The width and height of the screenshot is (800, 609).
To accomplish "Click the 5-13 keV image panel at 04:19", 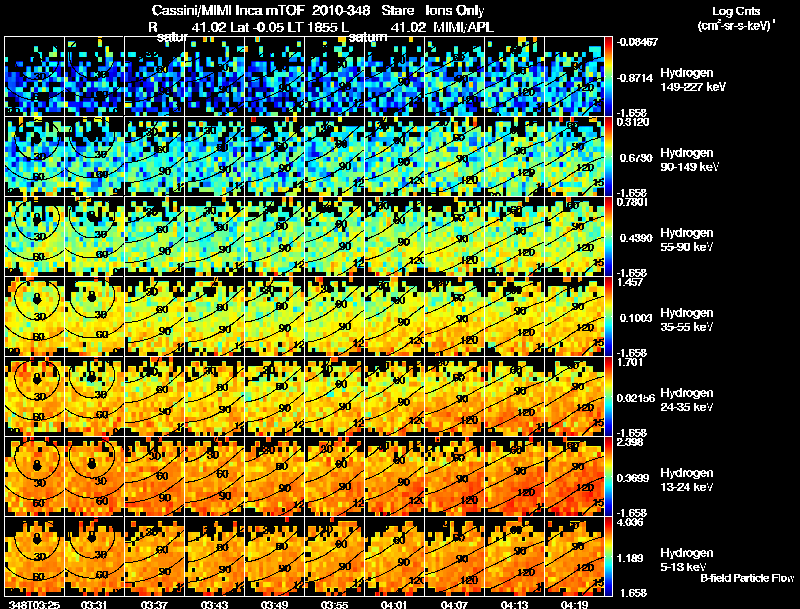I will (574, 556).
